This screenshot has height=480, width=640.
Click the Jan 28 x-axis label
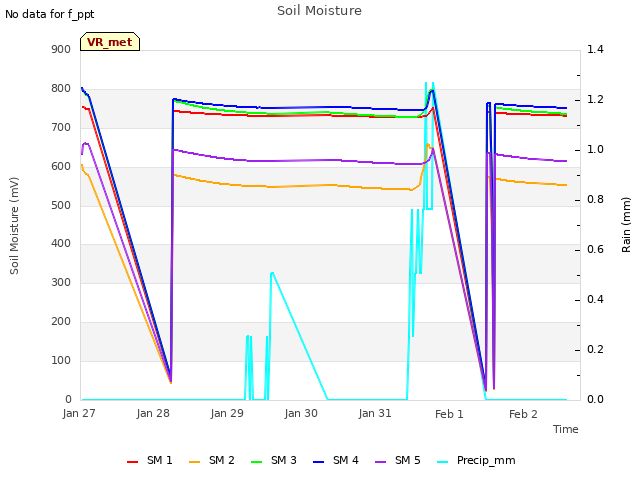pos(153,413)
